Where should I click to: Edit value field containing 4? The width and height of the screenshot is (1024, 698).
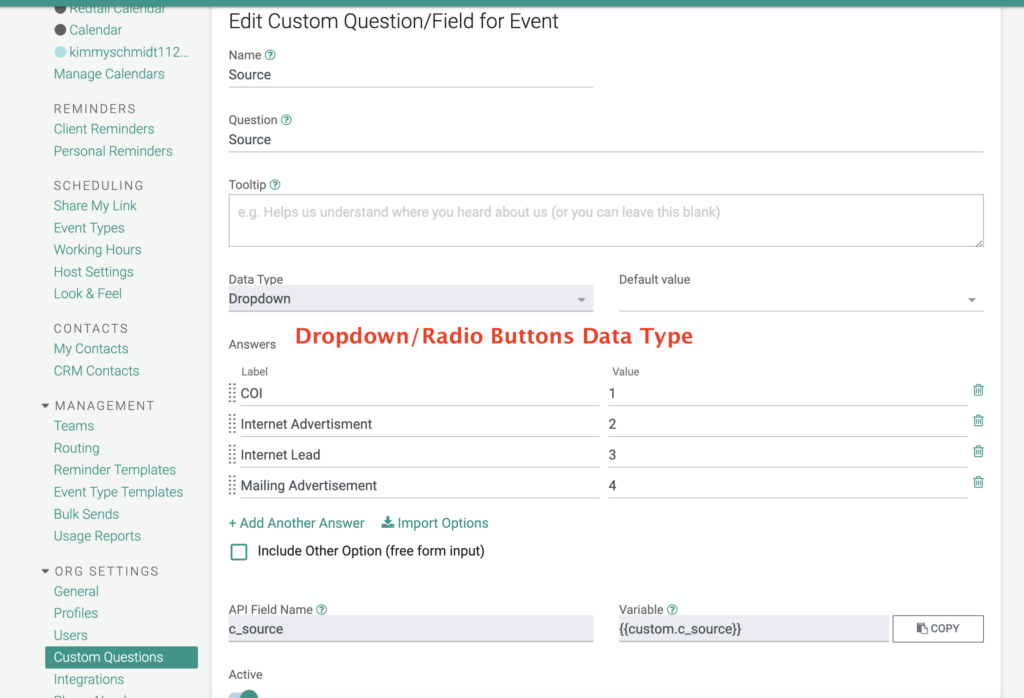(x=788, y=485)
